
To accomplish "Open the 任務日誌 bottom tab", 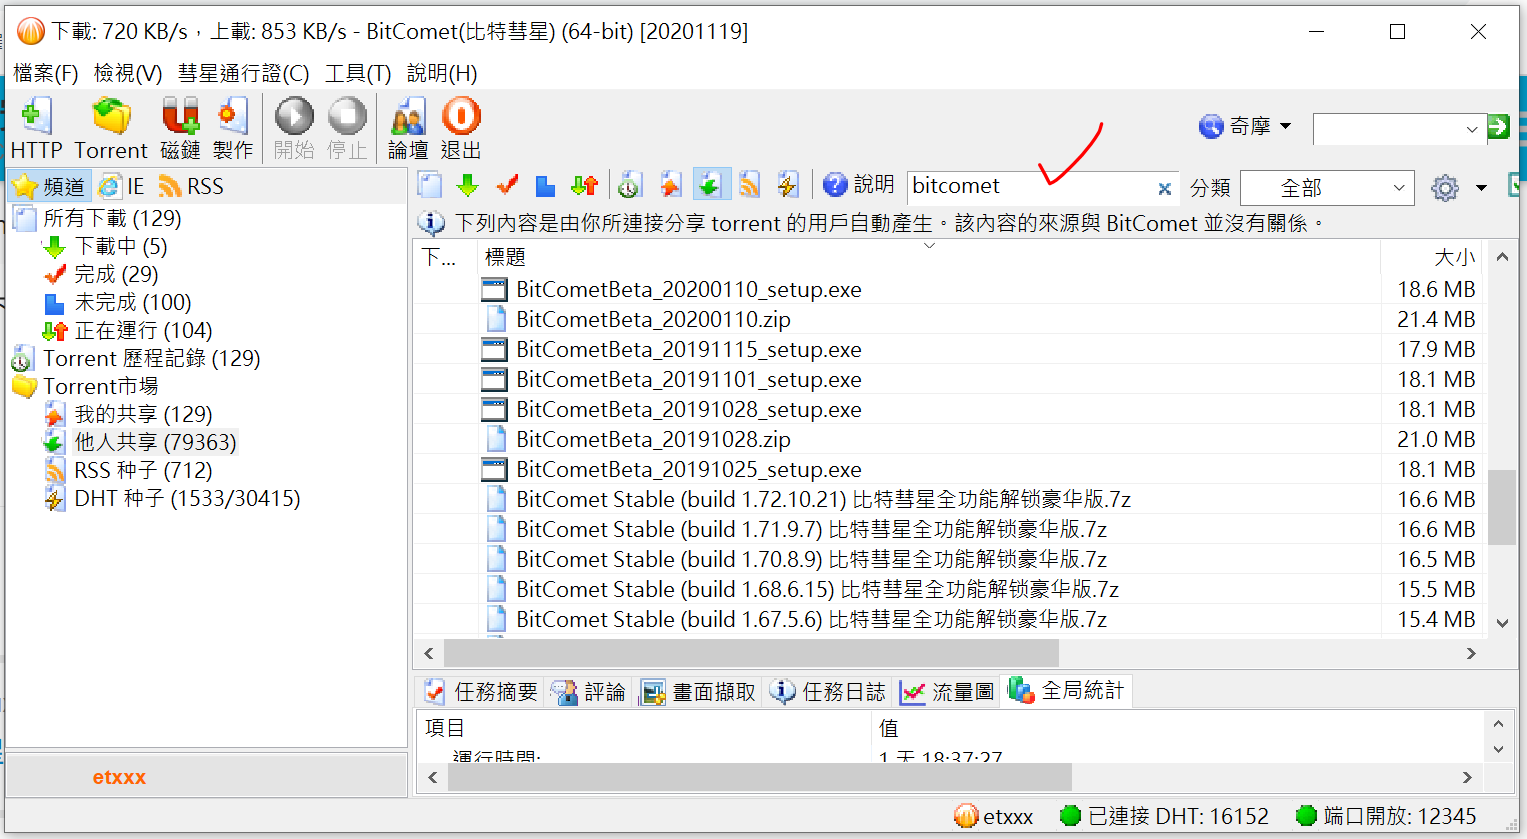I will click(828, 691).
